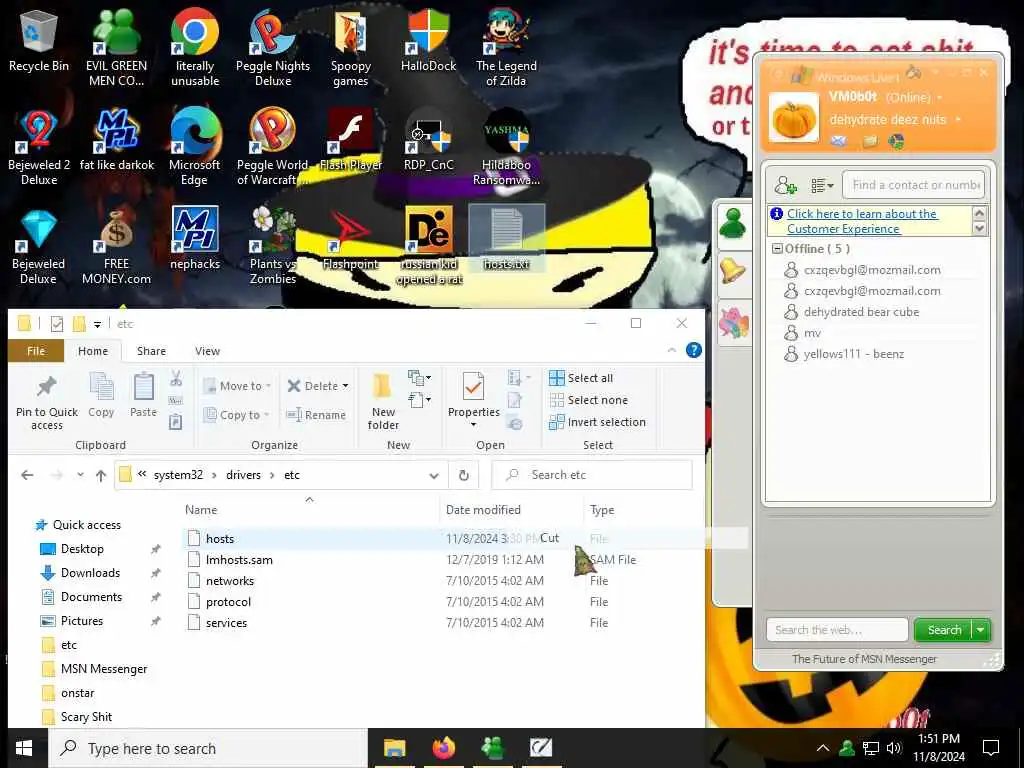1024x768 pixels.
Task: Select the lmhosts.sam file row
Action: click(x=444, y=560)
